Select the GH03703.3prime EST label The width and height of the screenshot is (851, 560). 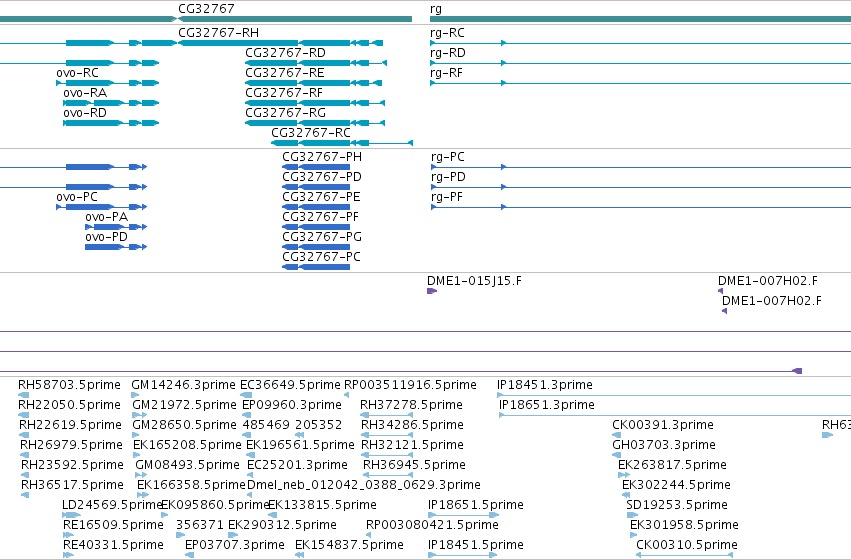tap(664, 446)
